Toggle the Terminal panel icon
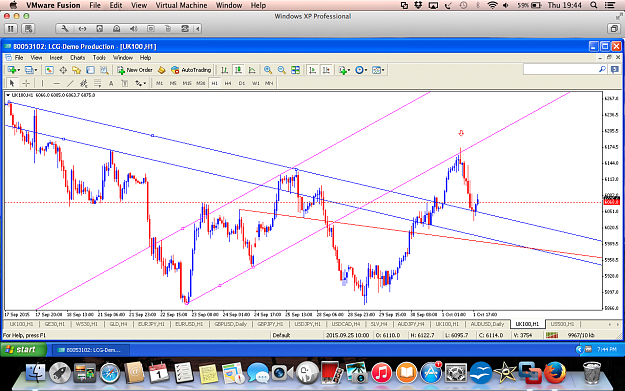This screenshot has width=625, height=391. coord(90,70)
